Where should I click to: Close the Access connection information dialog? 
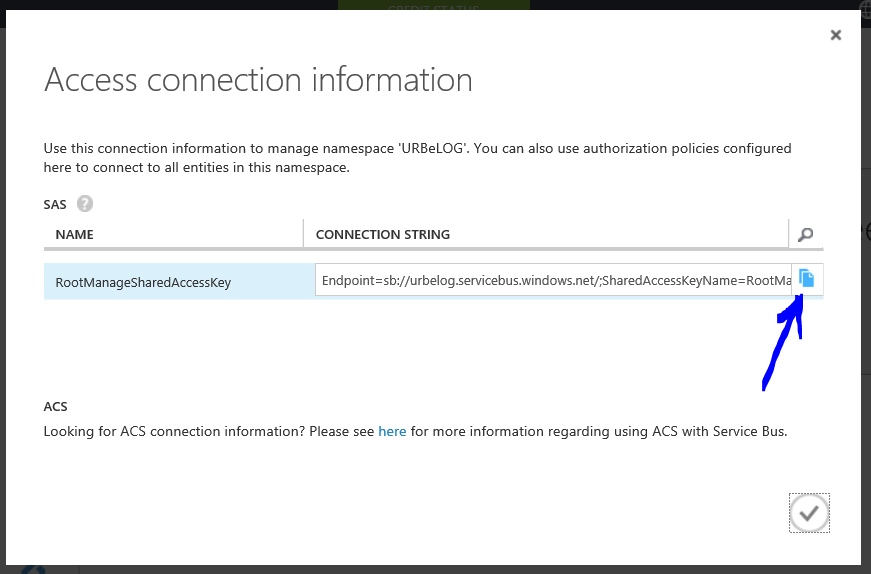click(836, 35)
